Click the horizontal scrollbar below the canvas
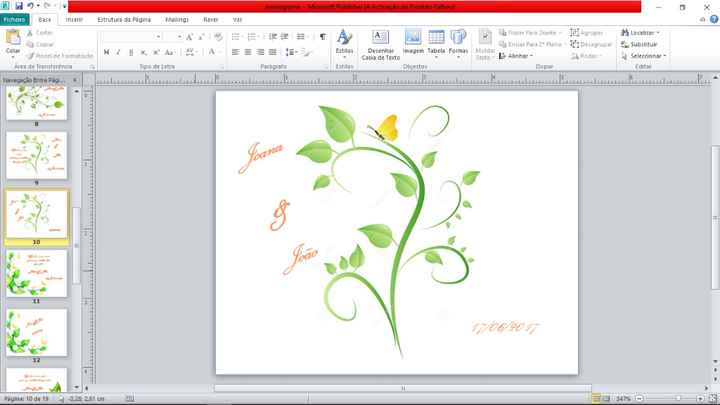 (x=403, y=388)
